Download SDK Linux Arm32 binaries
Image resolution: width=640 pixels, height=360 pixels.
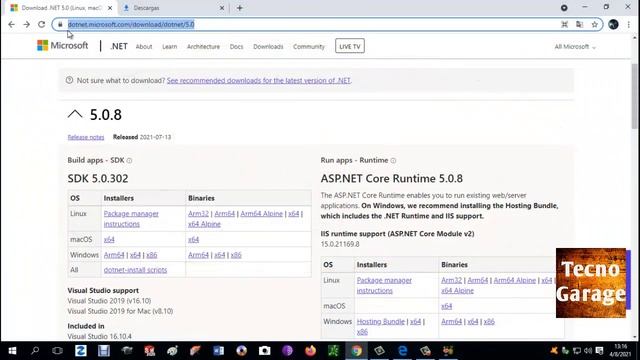point(198,213)
